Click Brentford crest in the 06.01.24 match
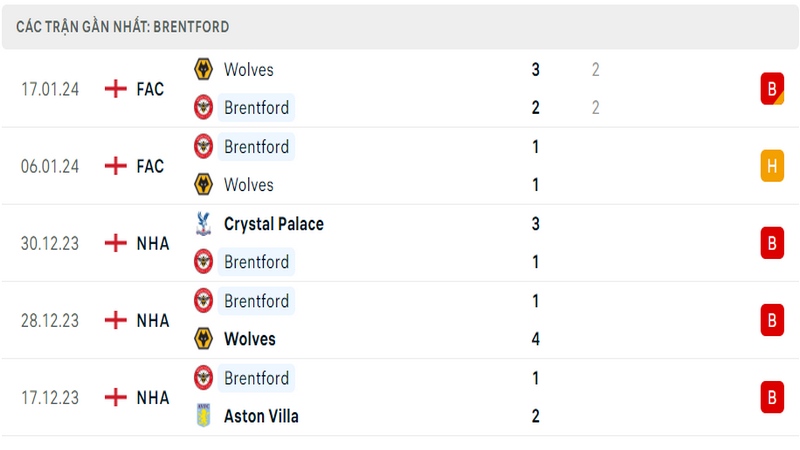The image size is (800, 450). click(x=204, y=146)
